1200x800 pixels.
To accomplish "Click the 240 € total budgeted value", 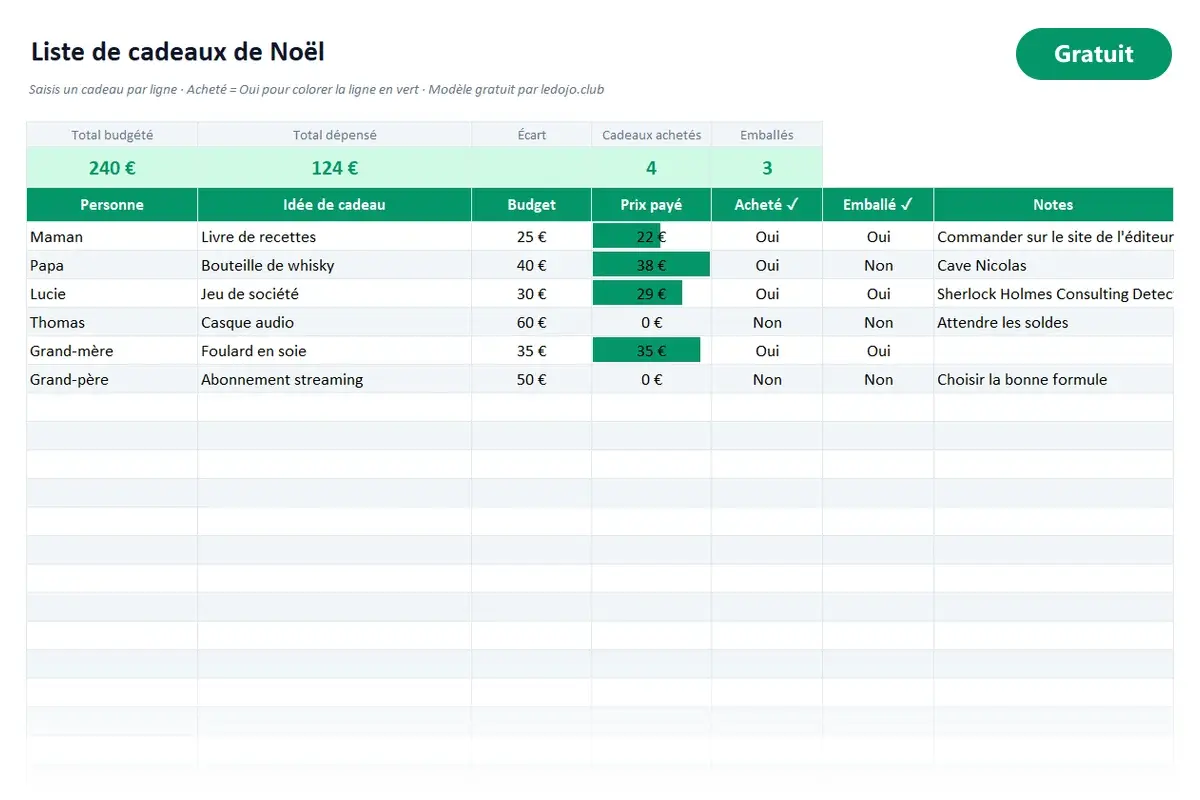I will 112,168.
